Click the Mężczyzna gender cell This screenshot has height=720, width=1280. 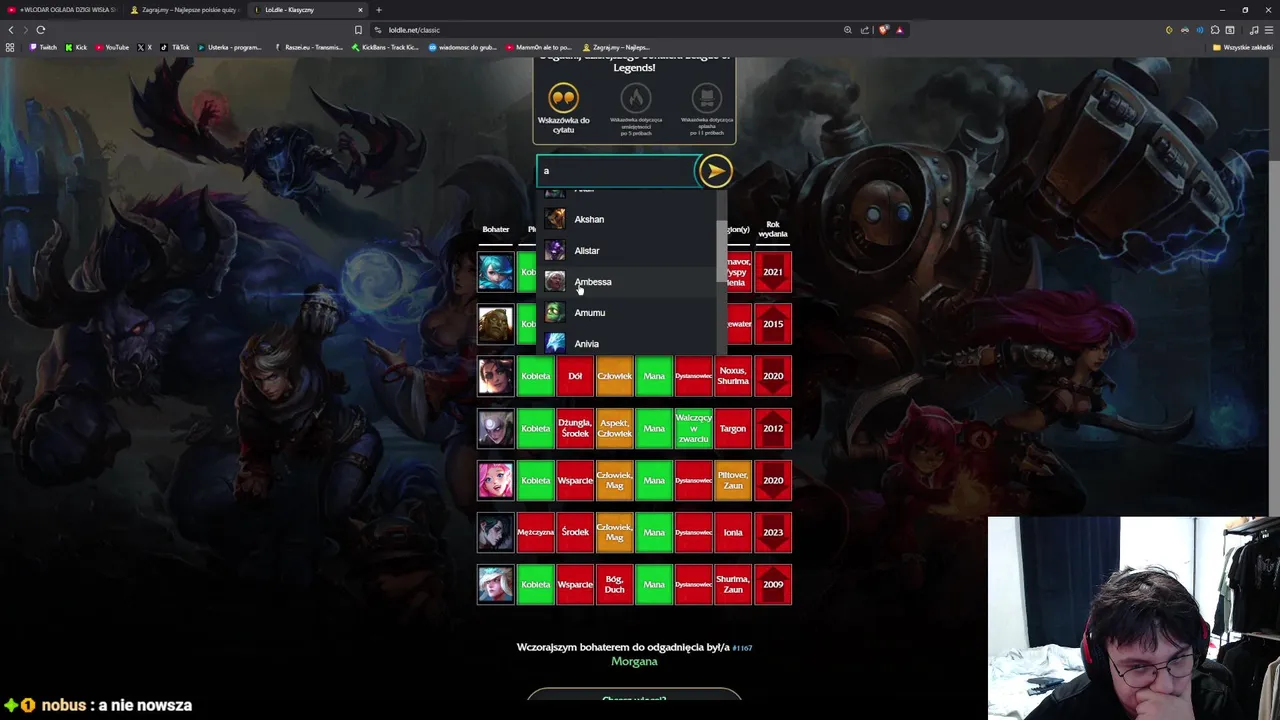(x=535, y=532)
